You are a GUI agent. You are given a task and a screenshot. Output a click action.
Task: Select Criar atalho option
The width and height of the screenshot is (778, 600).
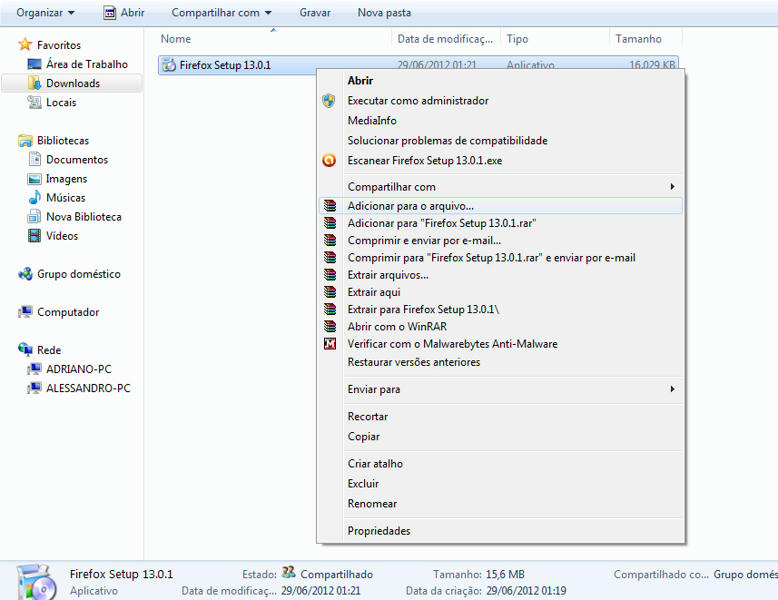tap(502, 464)
